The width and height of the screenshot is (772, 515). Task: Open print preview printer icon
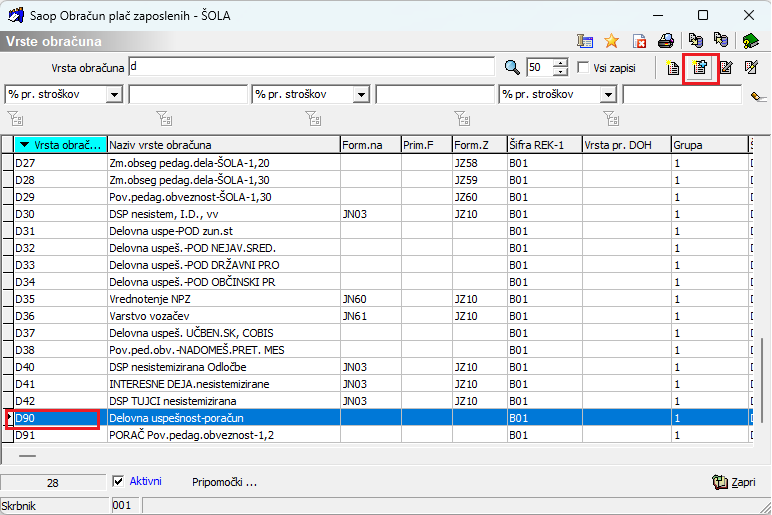click(666, 41)
